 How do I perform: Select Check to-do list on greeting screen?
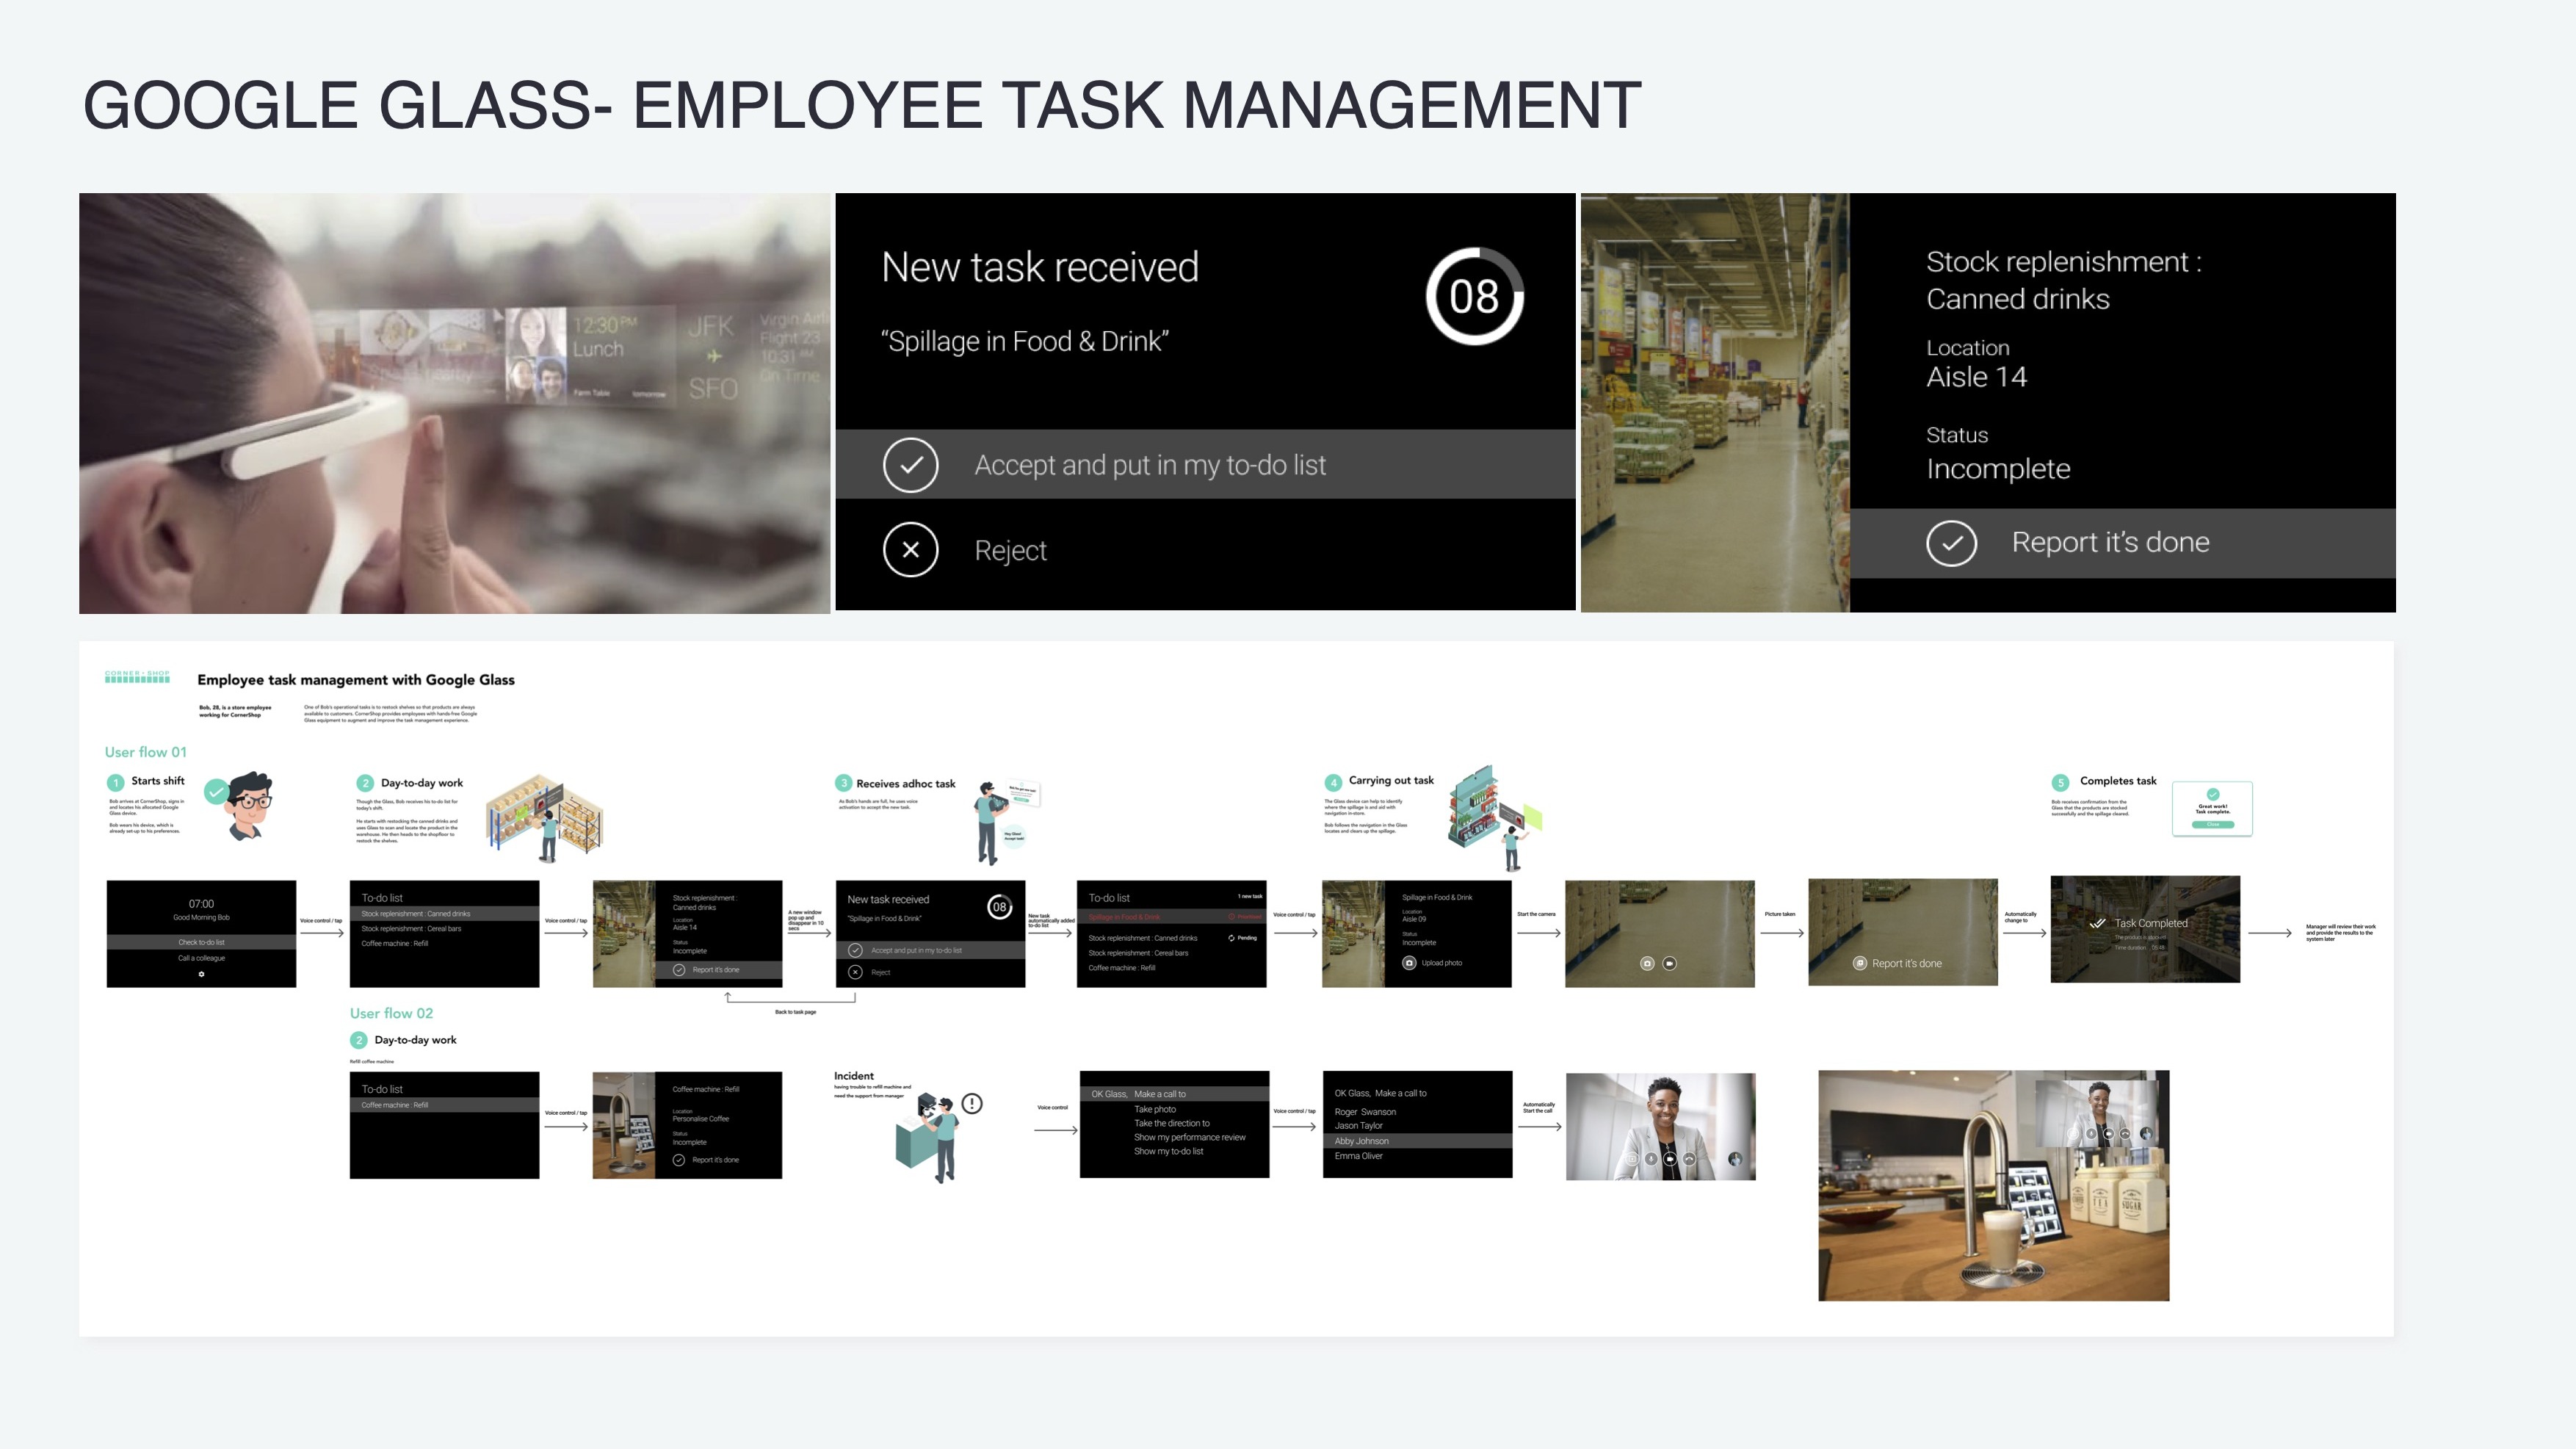(x=201, y=942)
